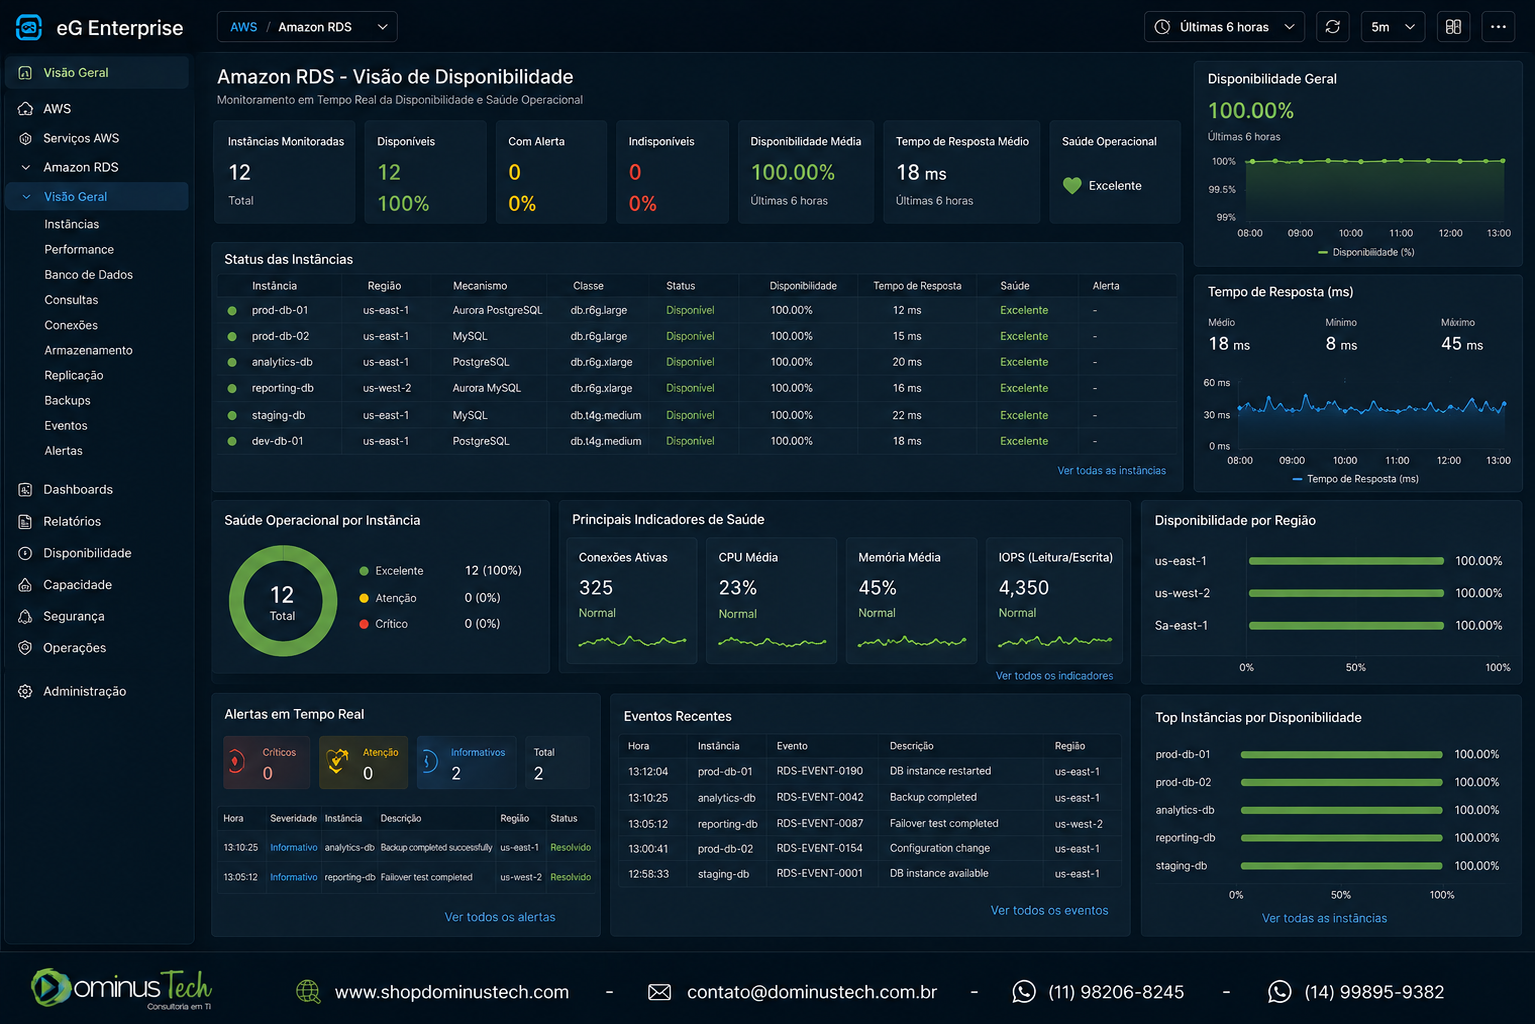
Task: Click the Dashboards sidebar icon
Action: (x=25, y=489)
